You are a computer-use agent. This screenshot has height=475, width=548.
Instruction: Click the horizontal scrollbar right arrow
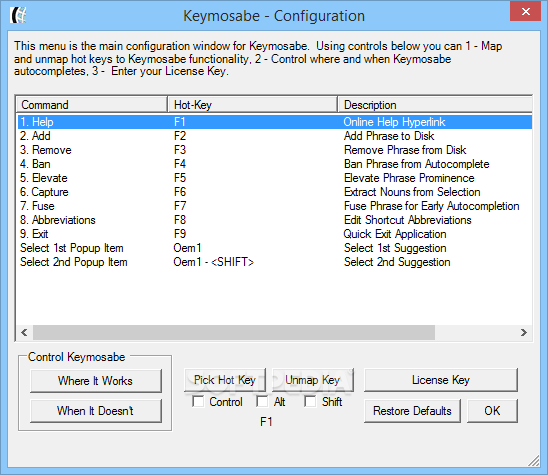click(x=523, y=332)
